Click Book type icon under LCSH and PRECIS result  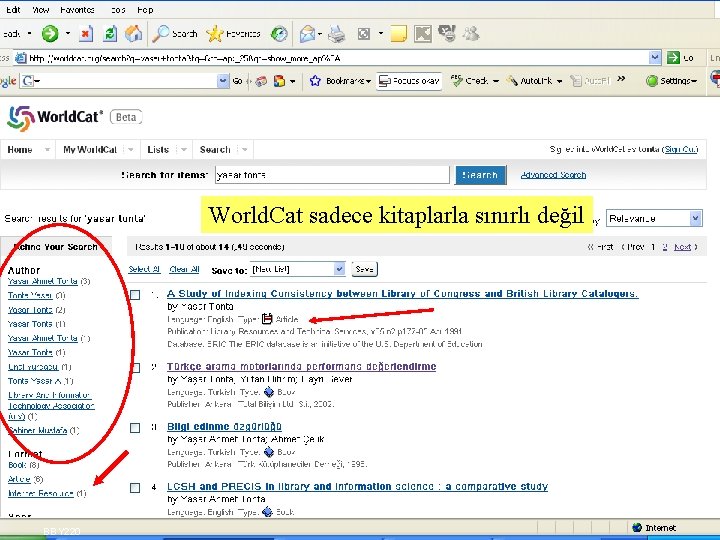pos(267,512)
